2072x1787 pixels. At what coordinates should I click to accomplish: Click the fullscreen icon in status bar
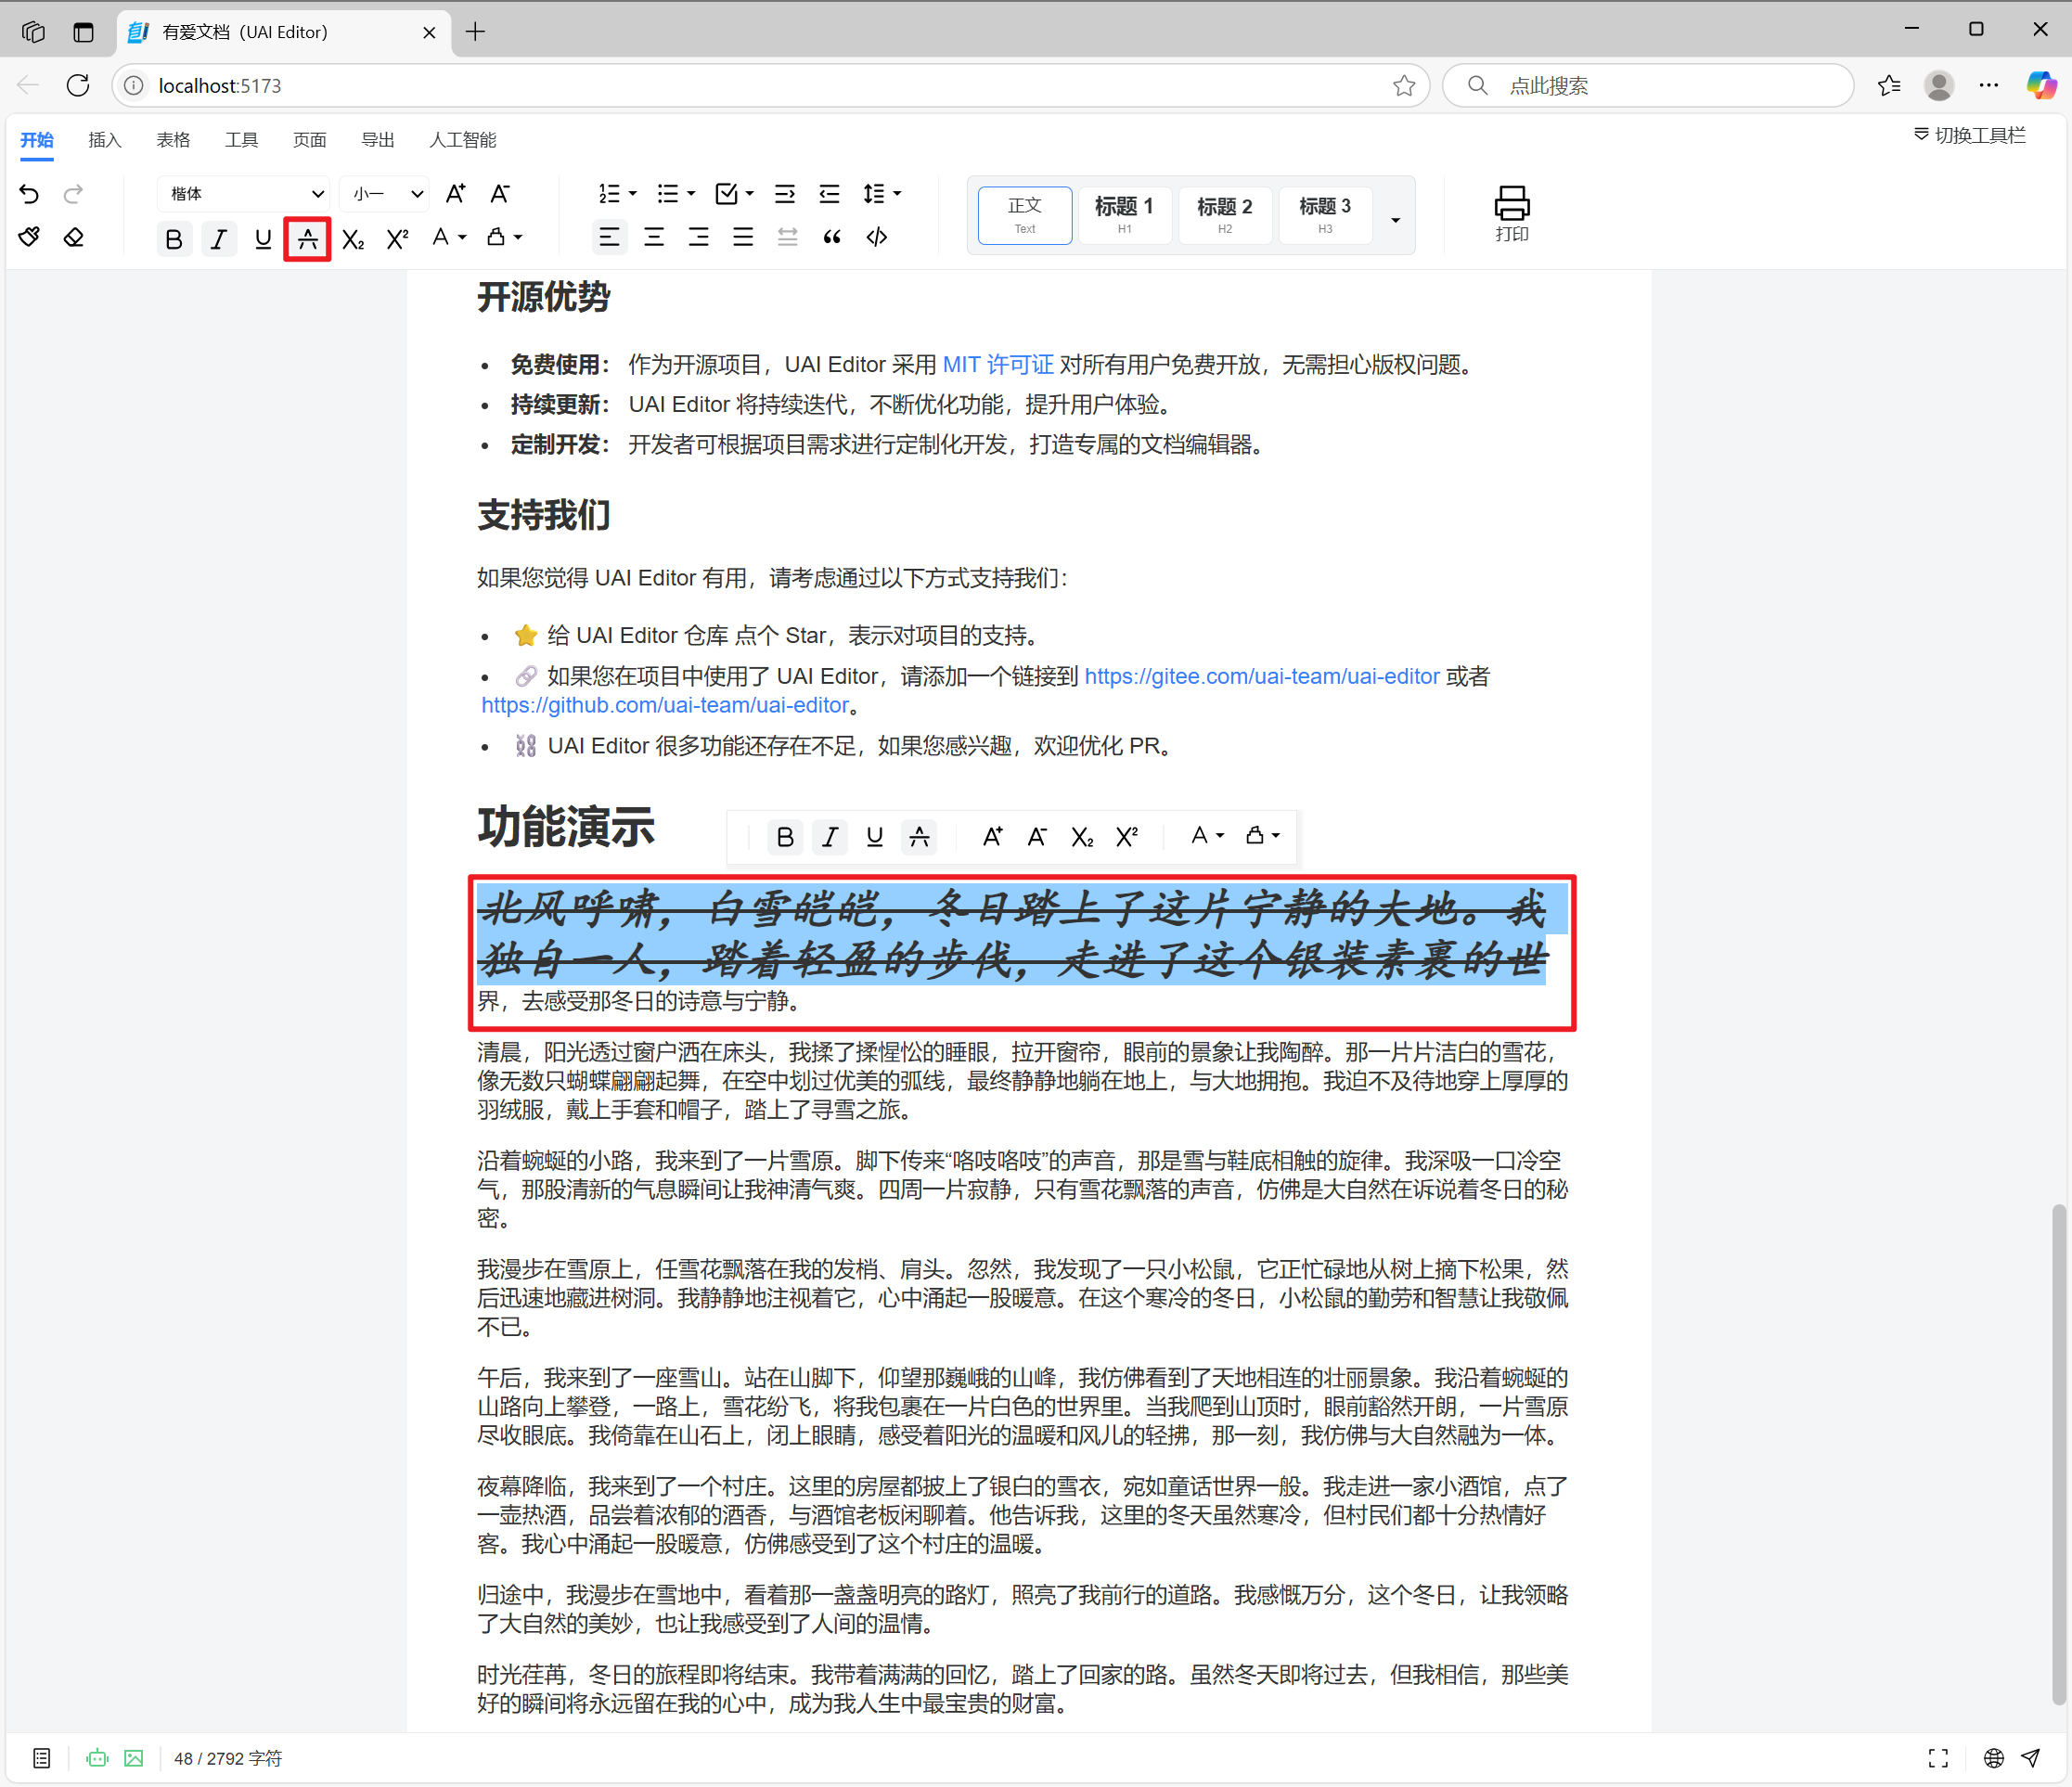pyautogui.click(x=1938, y=1758)
